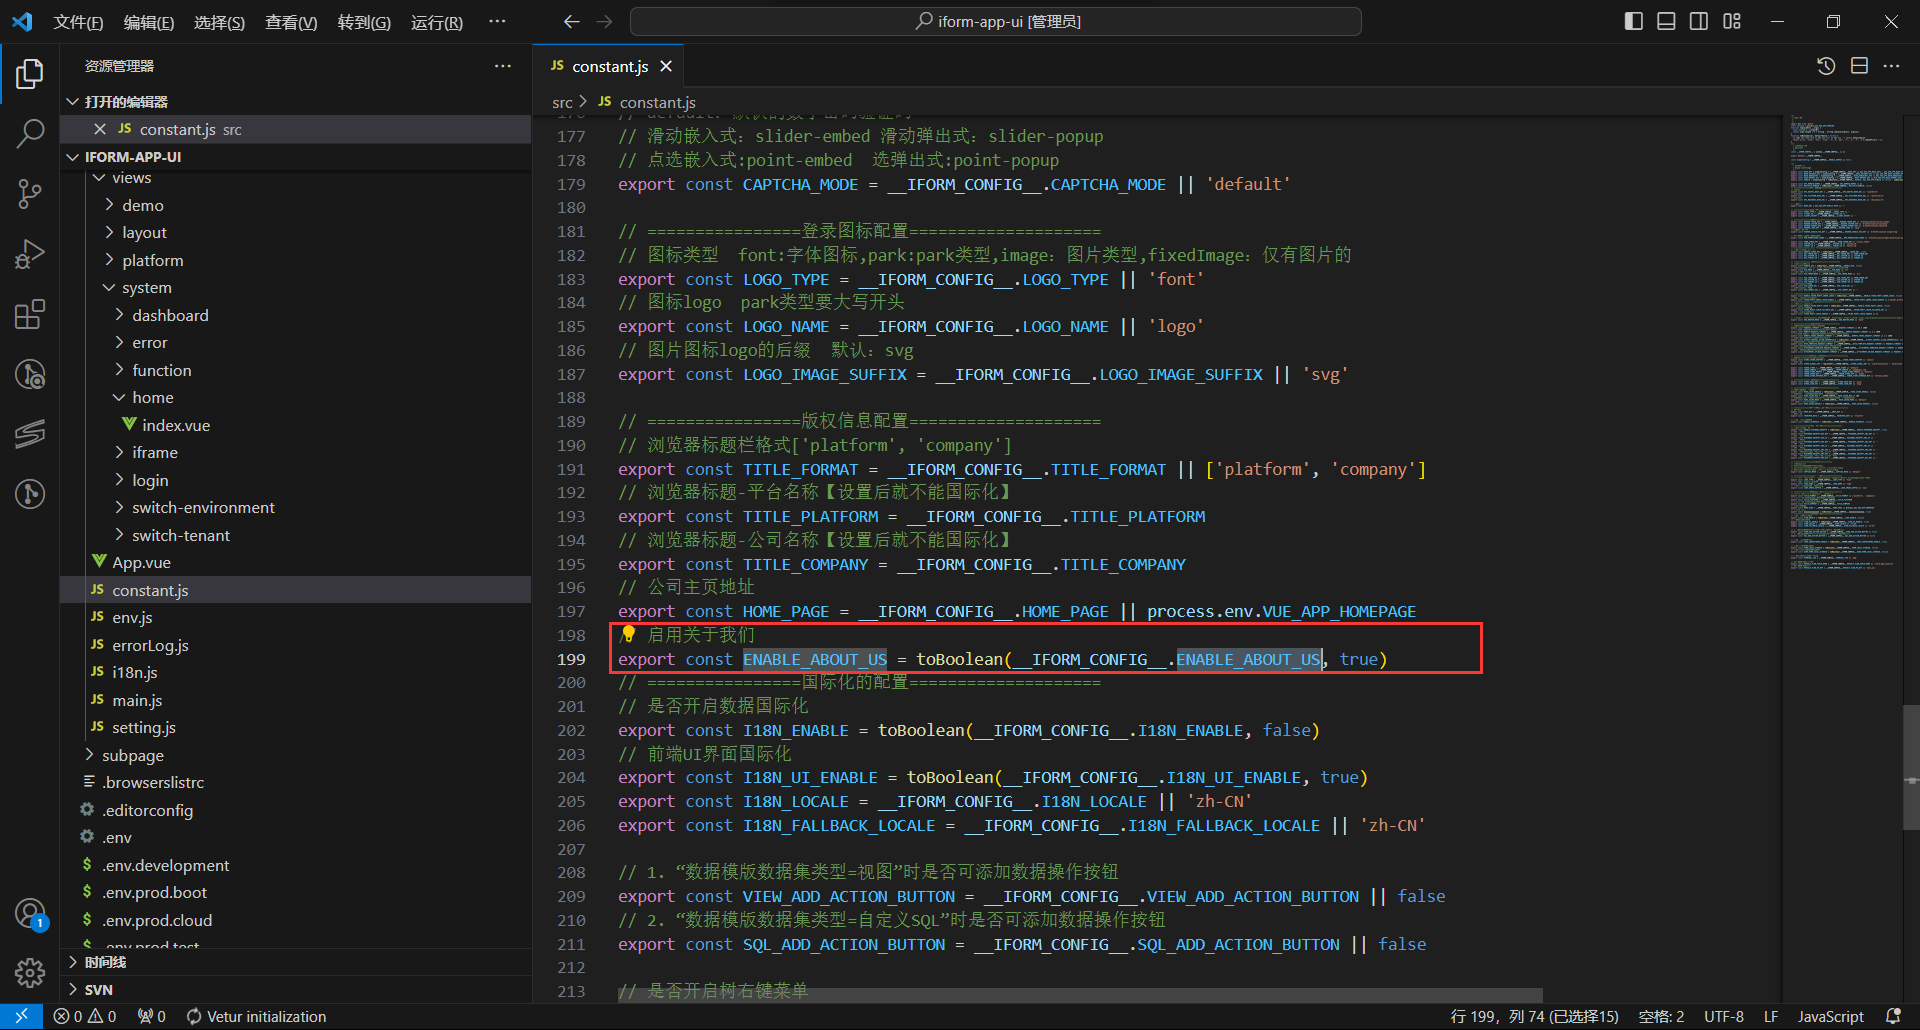Expand the SVN section
Image resolution: width=1920 pixels, height=1030 pixels.
pyautogui.click(x=98, y=989)
